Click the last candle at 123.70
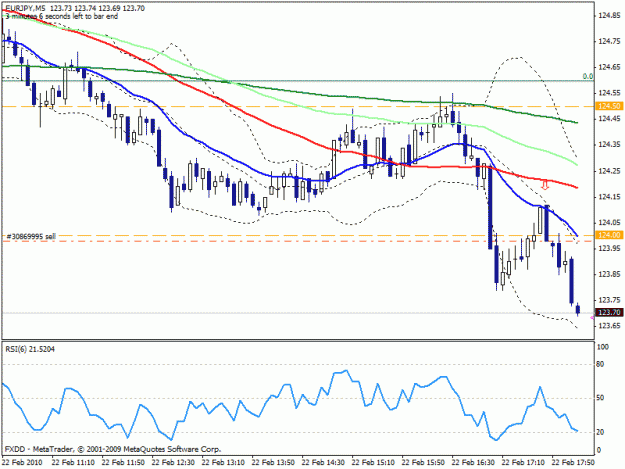 pyautogui.click(x=578, y=310)
